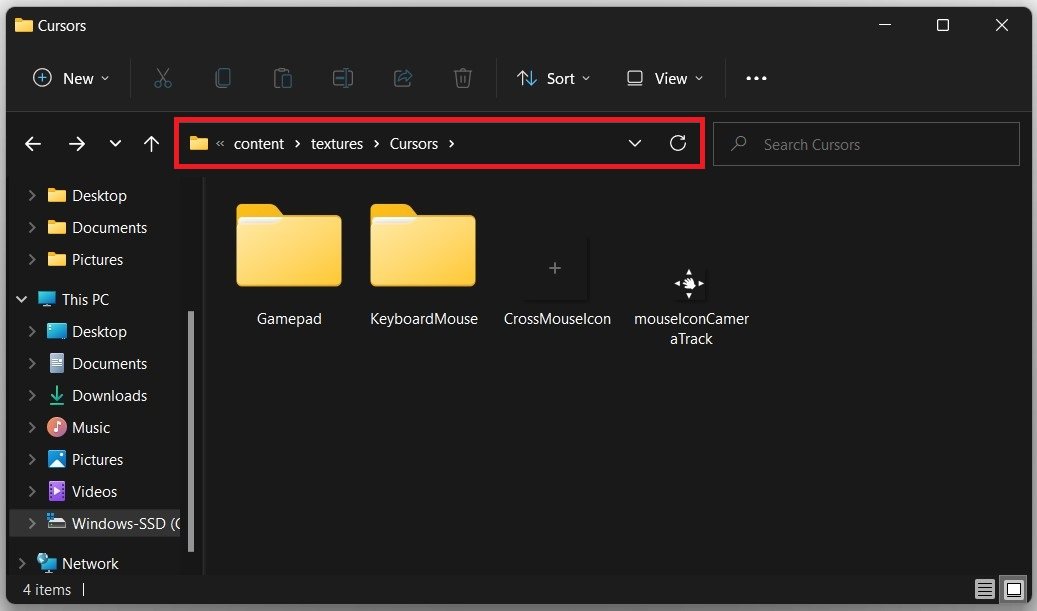The width and height of the screenshot is (1037, 611).
Task: Delete selected item via trash icon
Action: [462, 78]
